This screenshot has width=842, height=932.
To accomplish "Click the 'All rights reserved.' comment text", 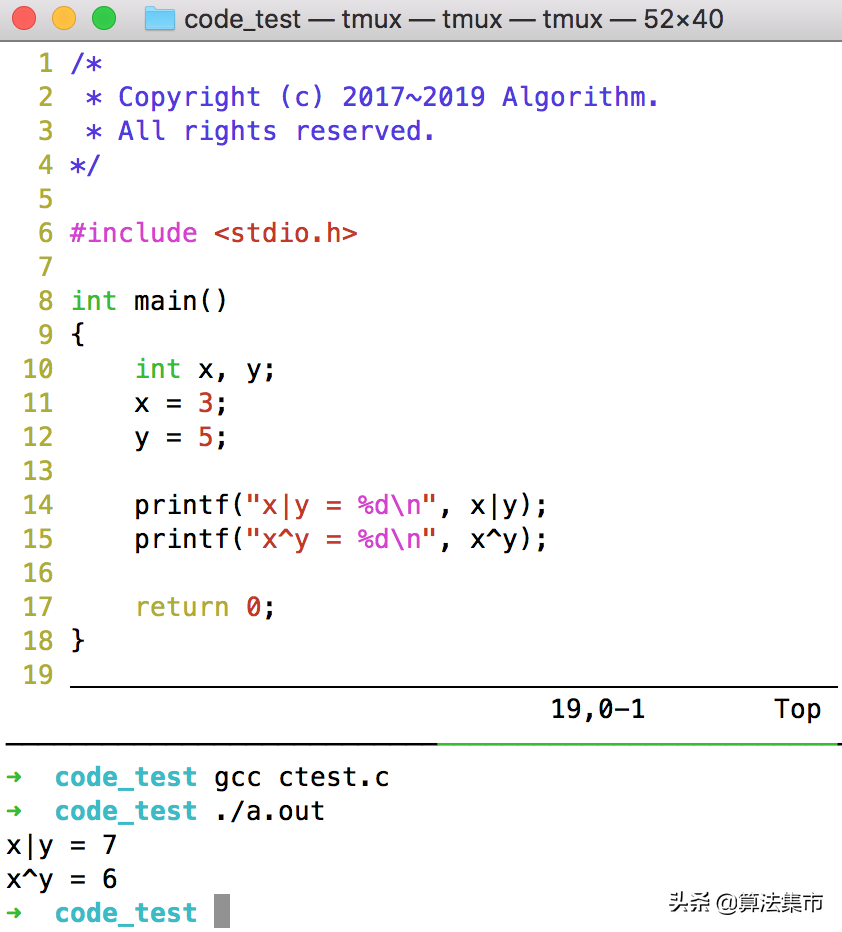I will [x=276, y=131].
